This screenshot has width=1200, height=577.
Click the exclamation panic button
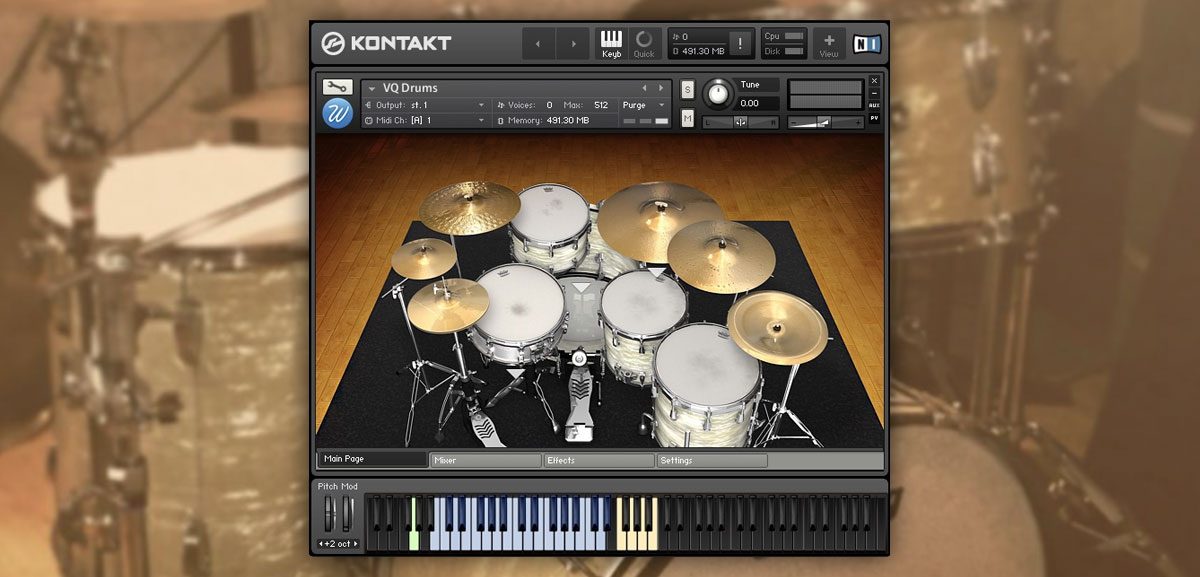740,44
